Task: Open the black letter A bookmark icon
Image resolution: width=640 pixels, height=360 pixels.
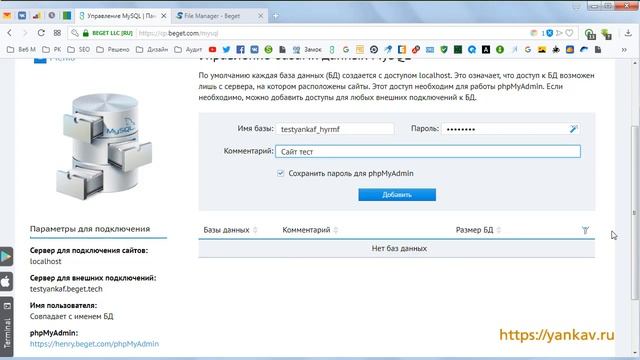Action: [486, 49]
